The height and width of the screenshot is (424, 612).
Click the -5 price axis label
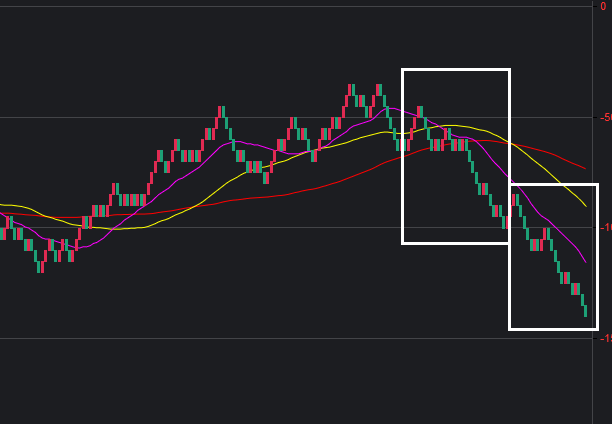click(605, 118)
